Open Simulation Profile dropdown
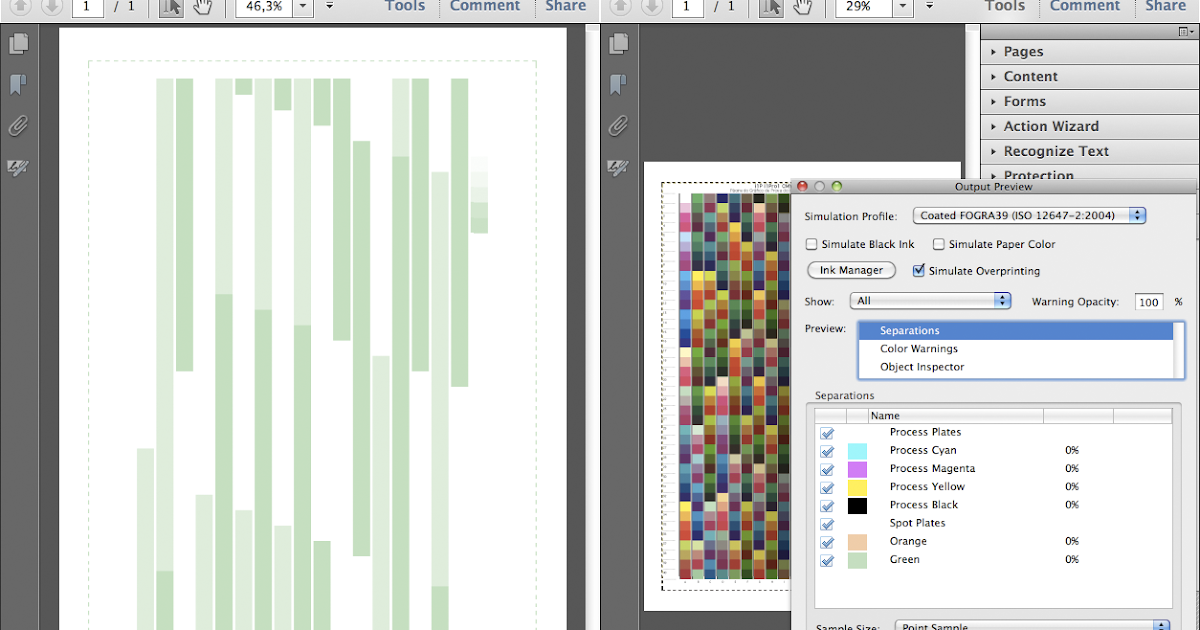The height and width of the screenshot is (630, 1200). pos(1028,215)
